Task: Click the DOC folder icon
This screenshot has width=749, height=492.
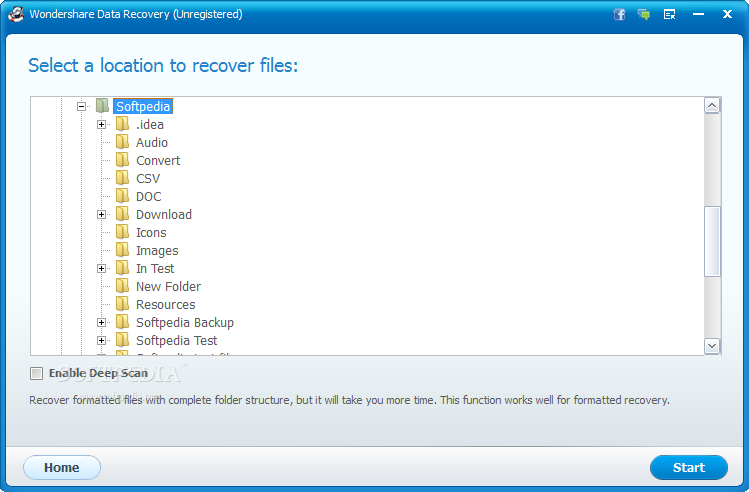Action: tap(122, 196)
